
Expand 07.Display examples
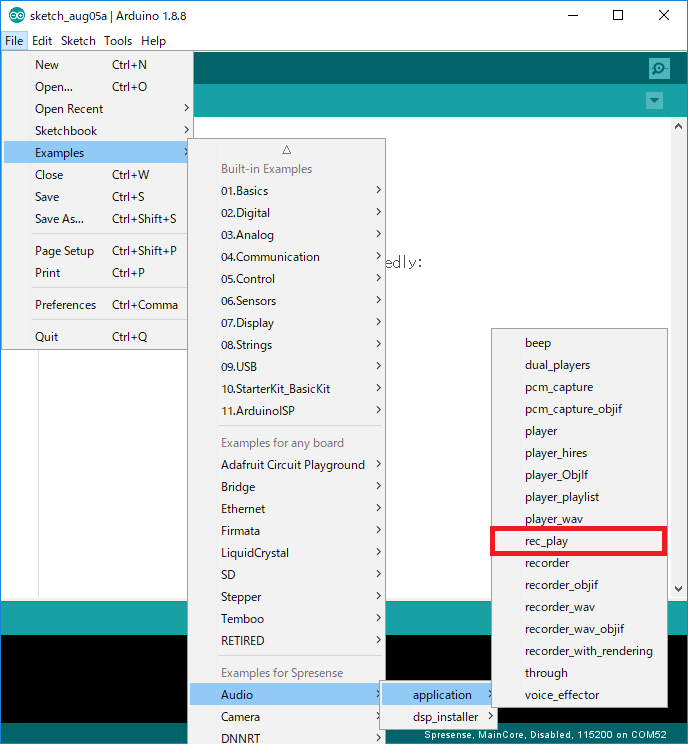pos(287,323)
